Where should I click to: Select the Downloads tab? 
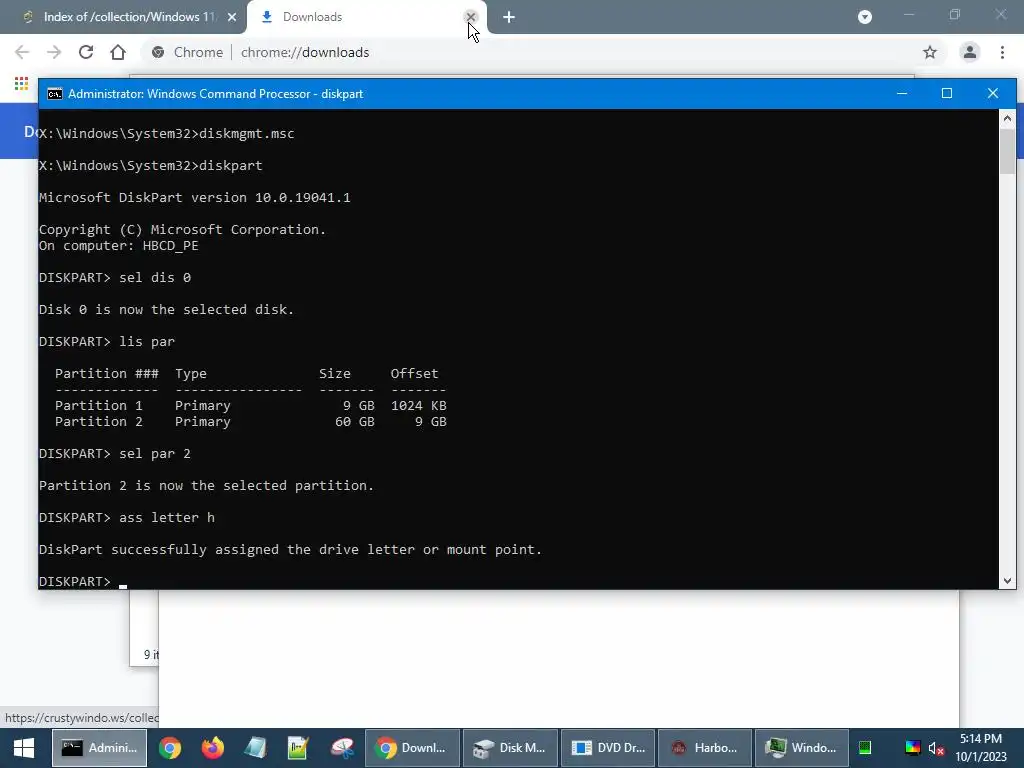[366, 17]
